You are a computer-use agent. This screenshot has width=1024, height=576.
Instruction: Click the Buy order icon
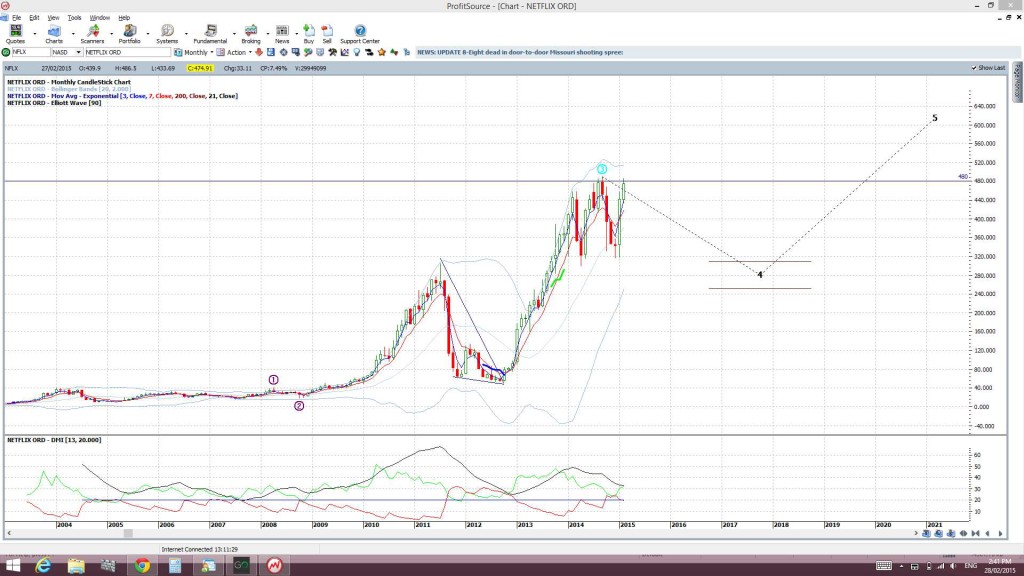click(x=309, y=31)
